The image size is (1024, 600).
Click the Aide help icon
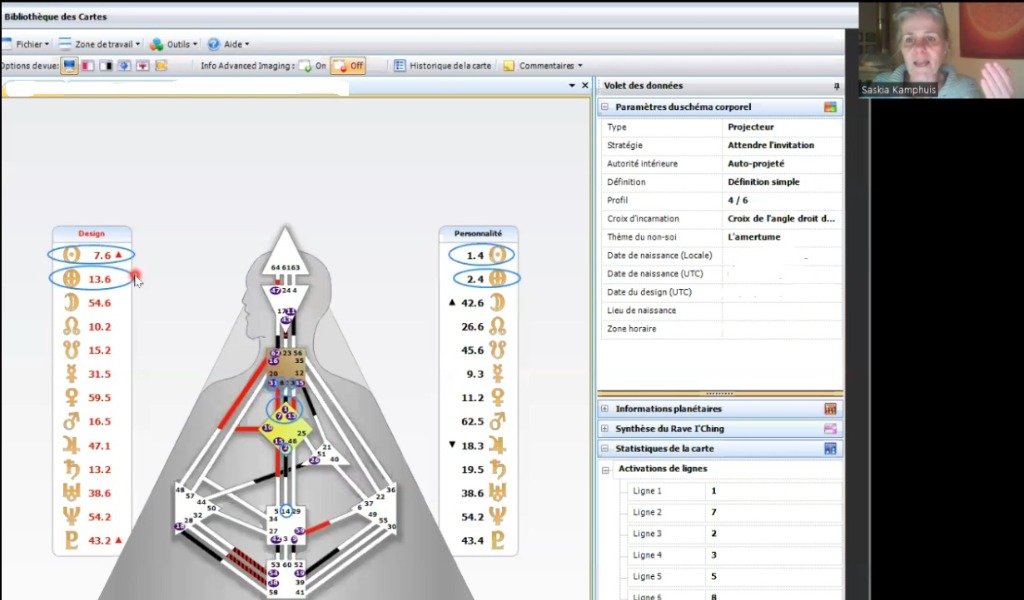214,44
